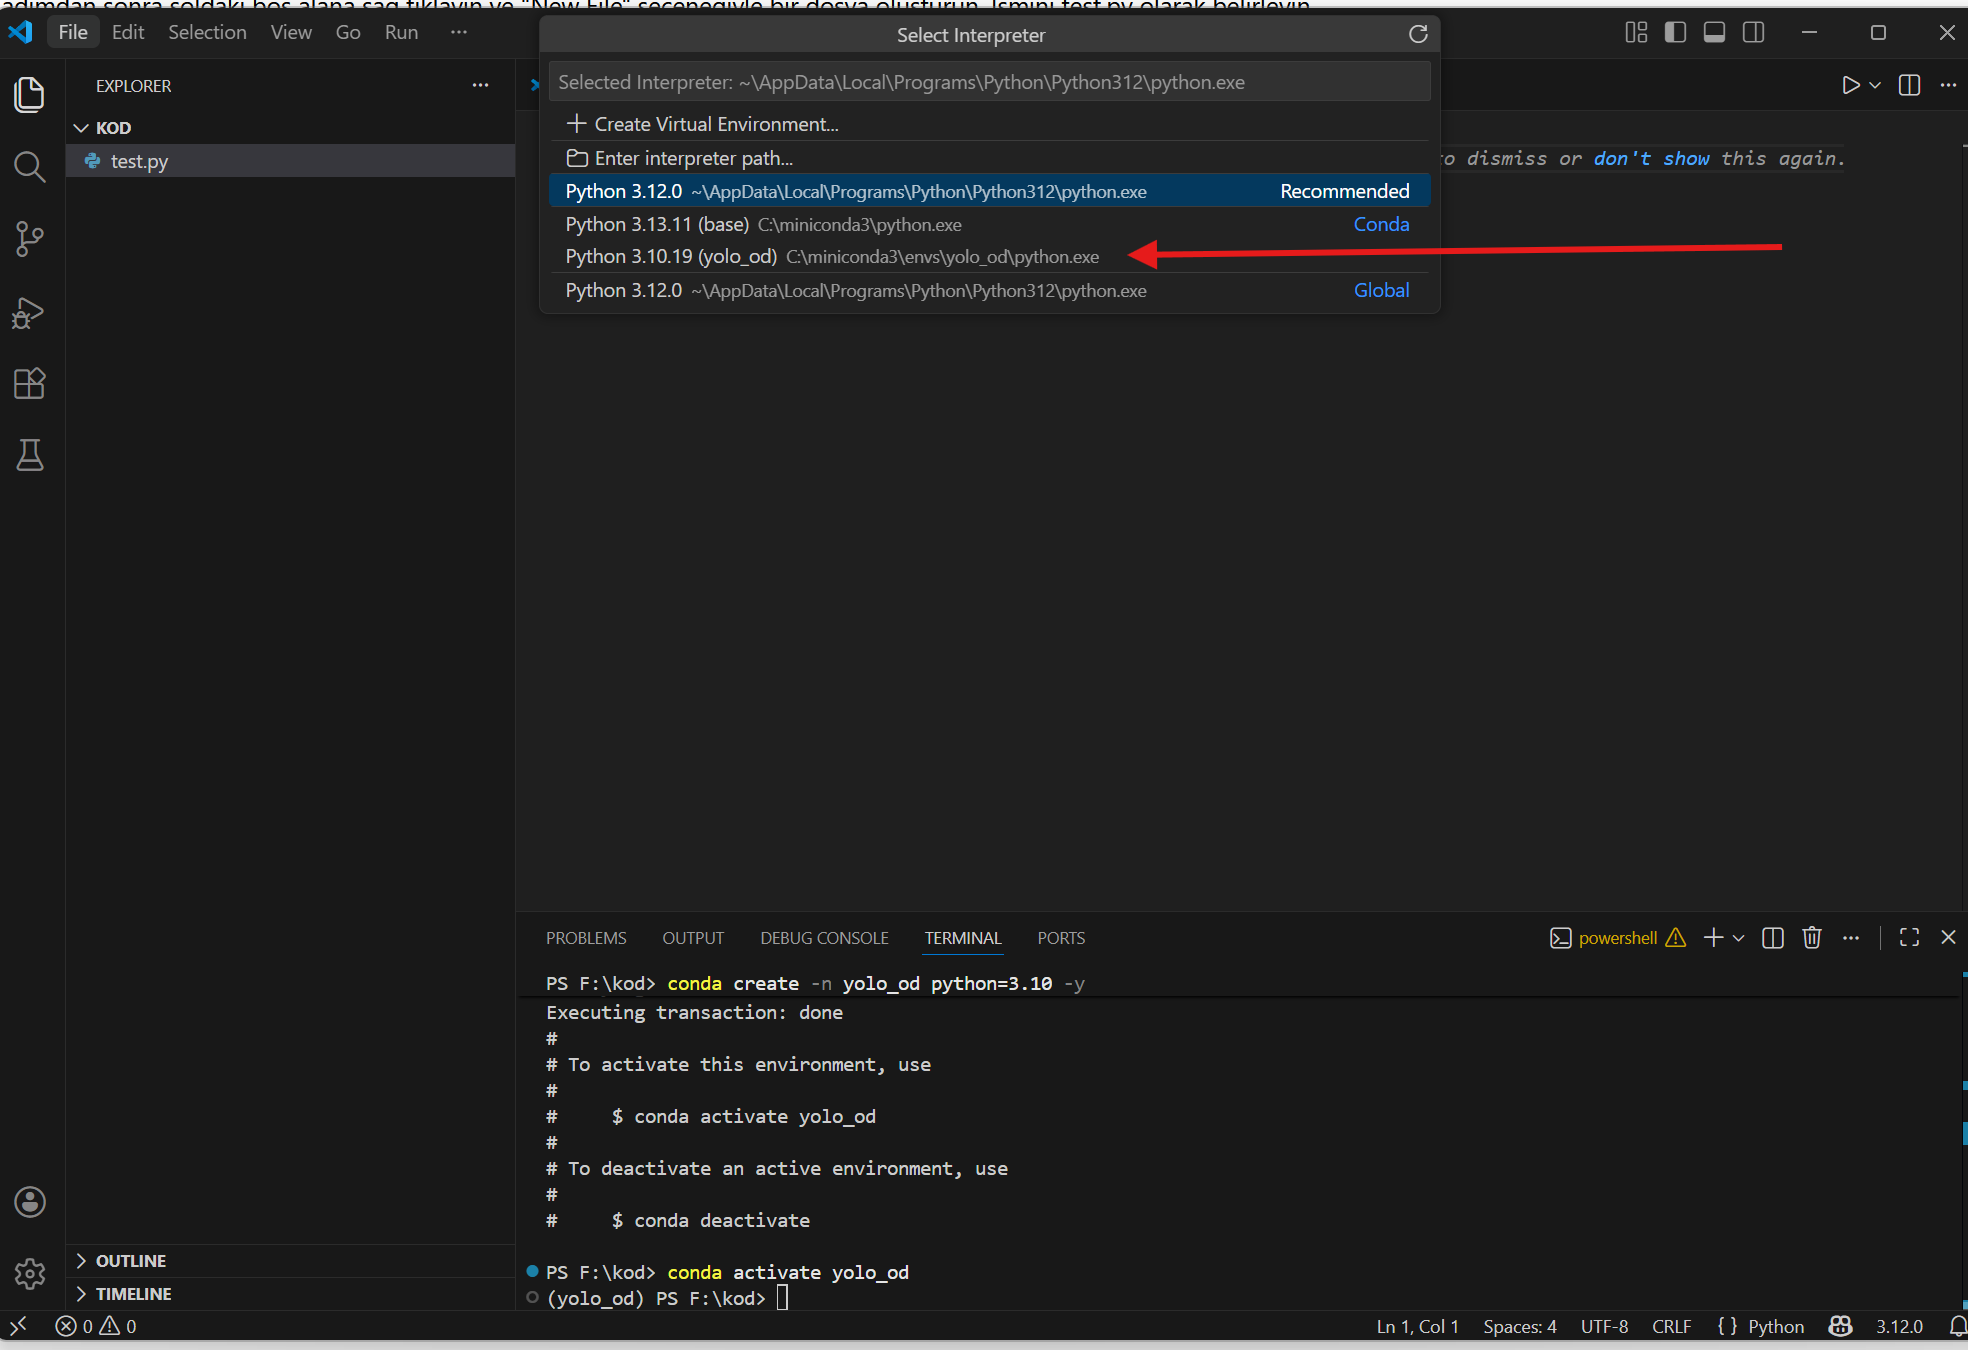The width and height of the screenshot is (1968, 1350).
Task: Toggle primary side bar visibility
Action: pos(1675,33)
